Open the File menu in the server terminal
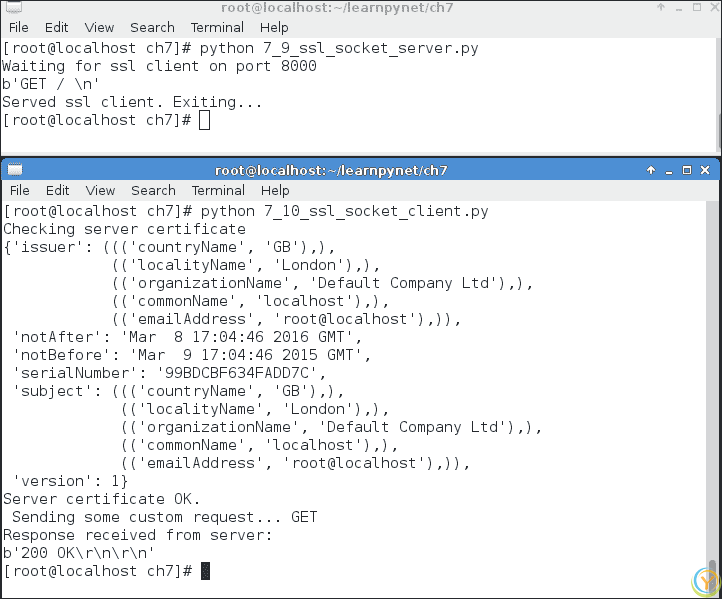The height and width of the screenshot is (599, 722). click(x=18, y=27)
